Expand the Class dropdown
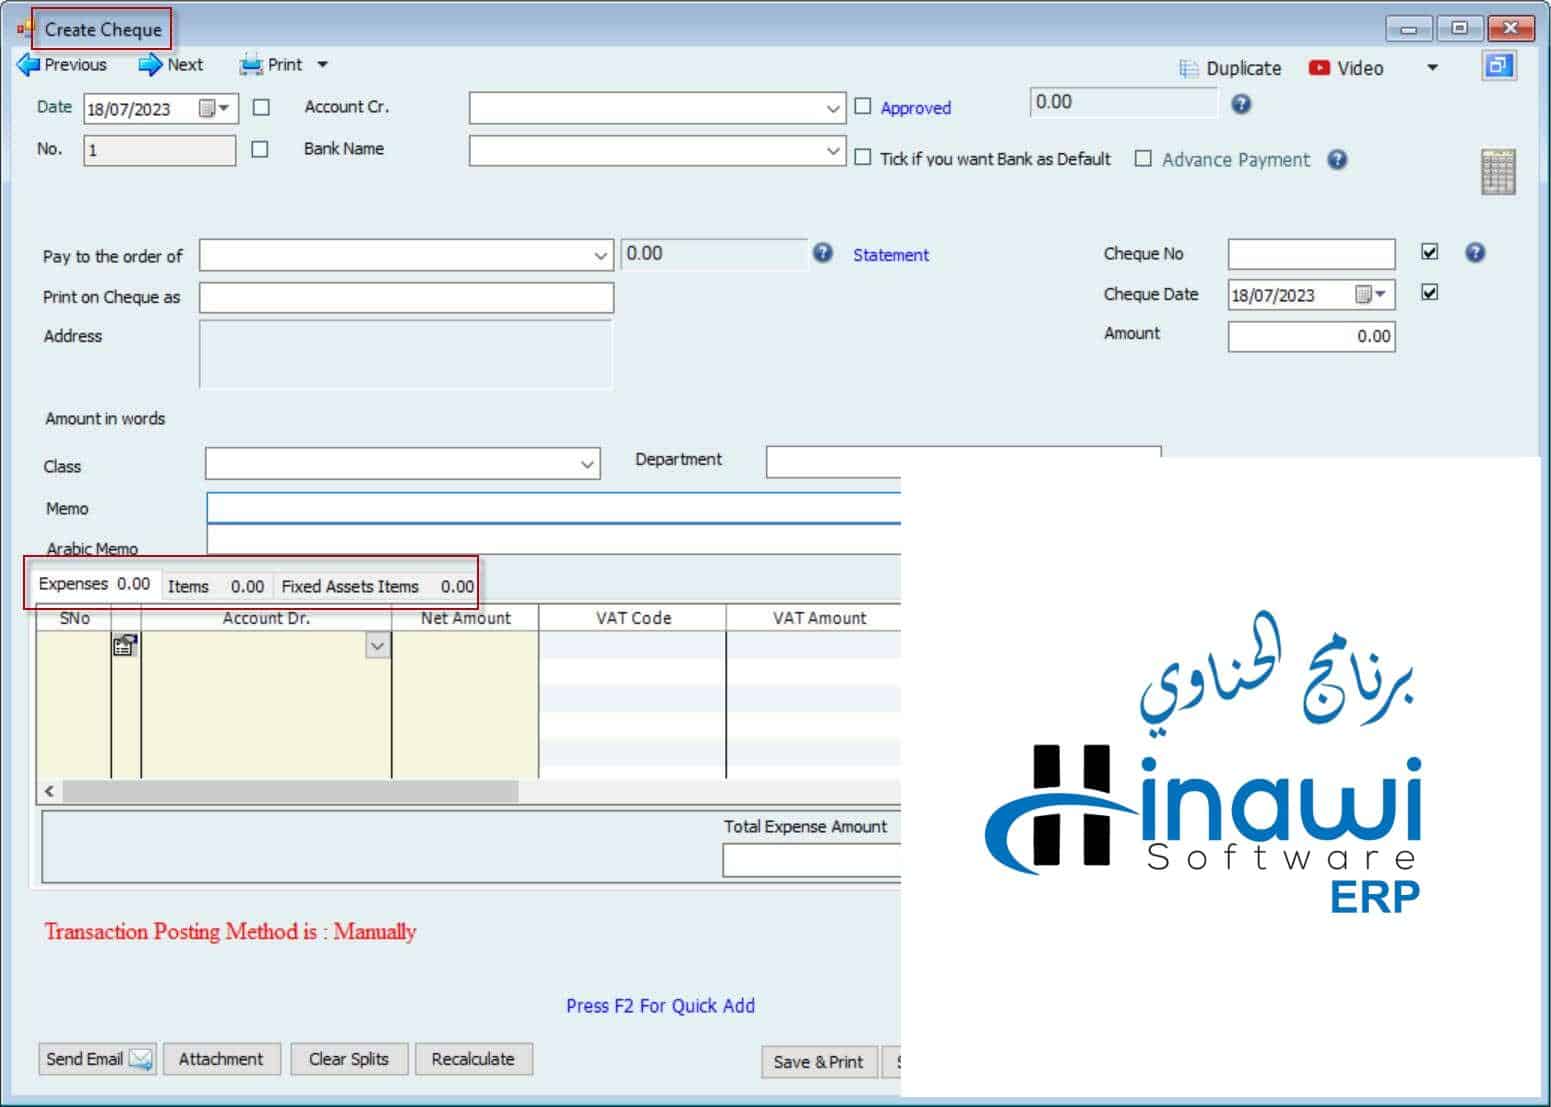The width and height of the screenshot is (1551, 1107). [587, 464]
